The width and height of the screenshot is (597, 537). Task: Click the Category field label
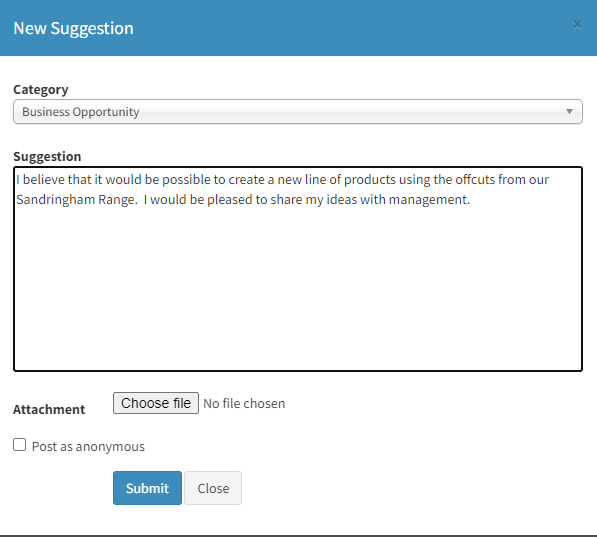[41, 90]
